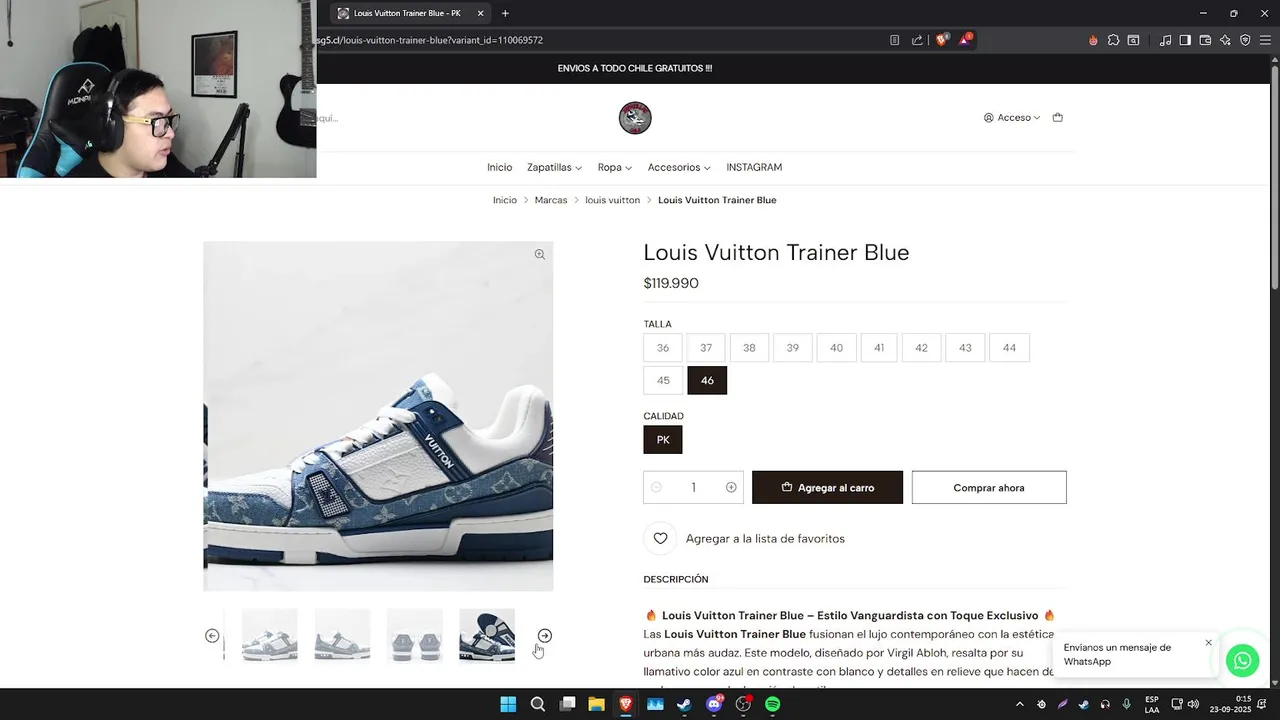The height and width of the screenshot is (720, 1280).
Task: Expand the Accesorios menu
Action: [679, 167]
